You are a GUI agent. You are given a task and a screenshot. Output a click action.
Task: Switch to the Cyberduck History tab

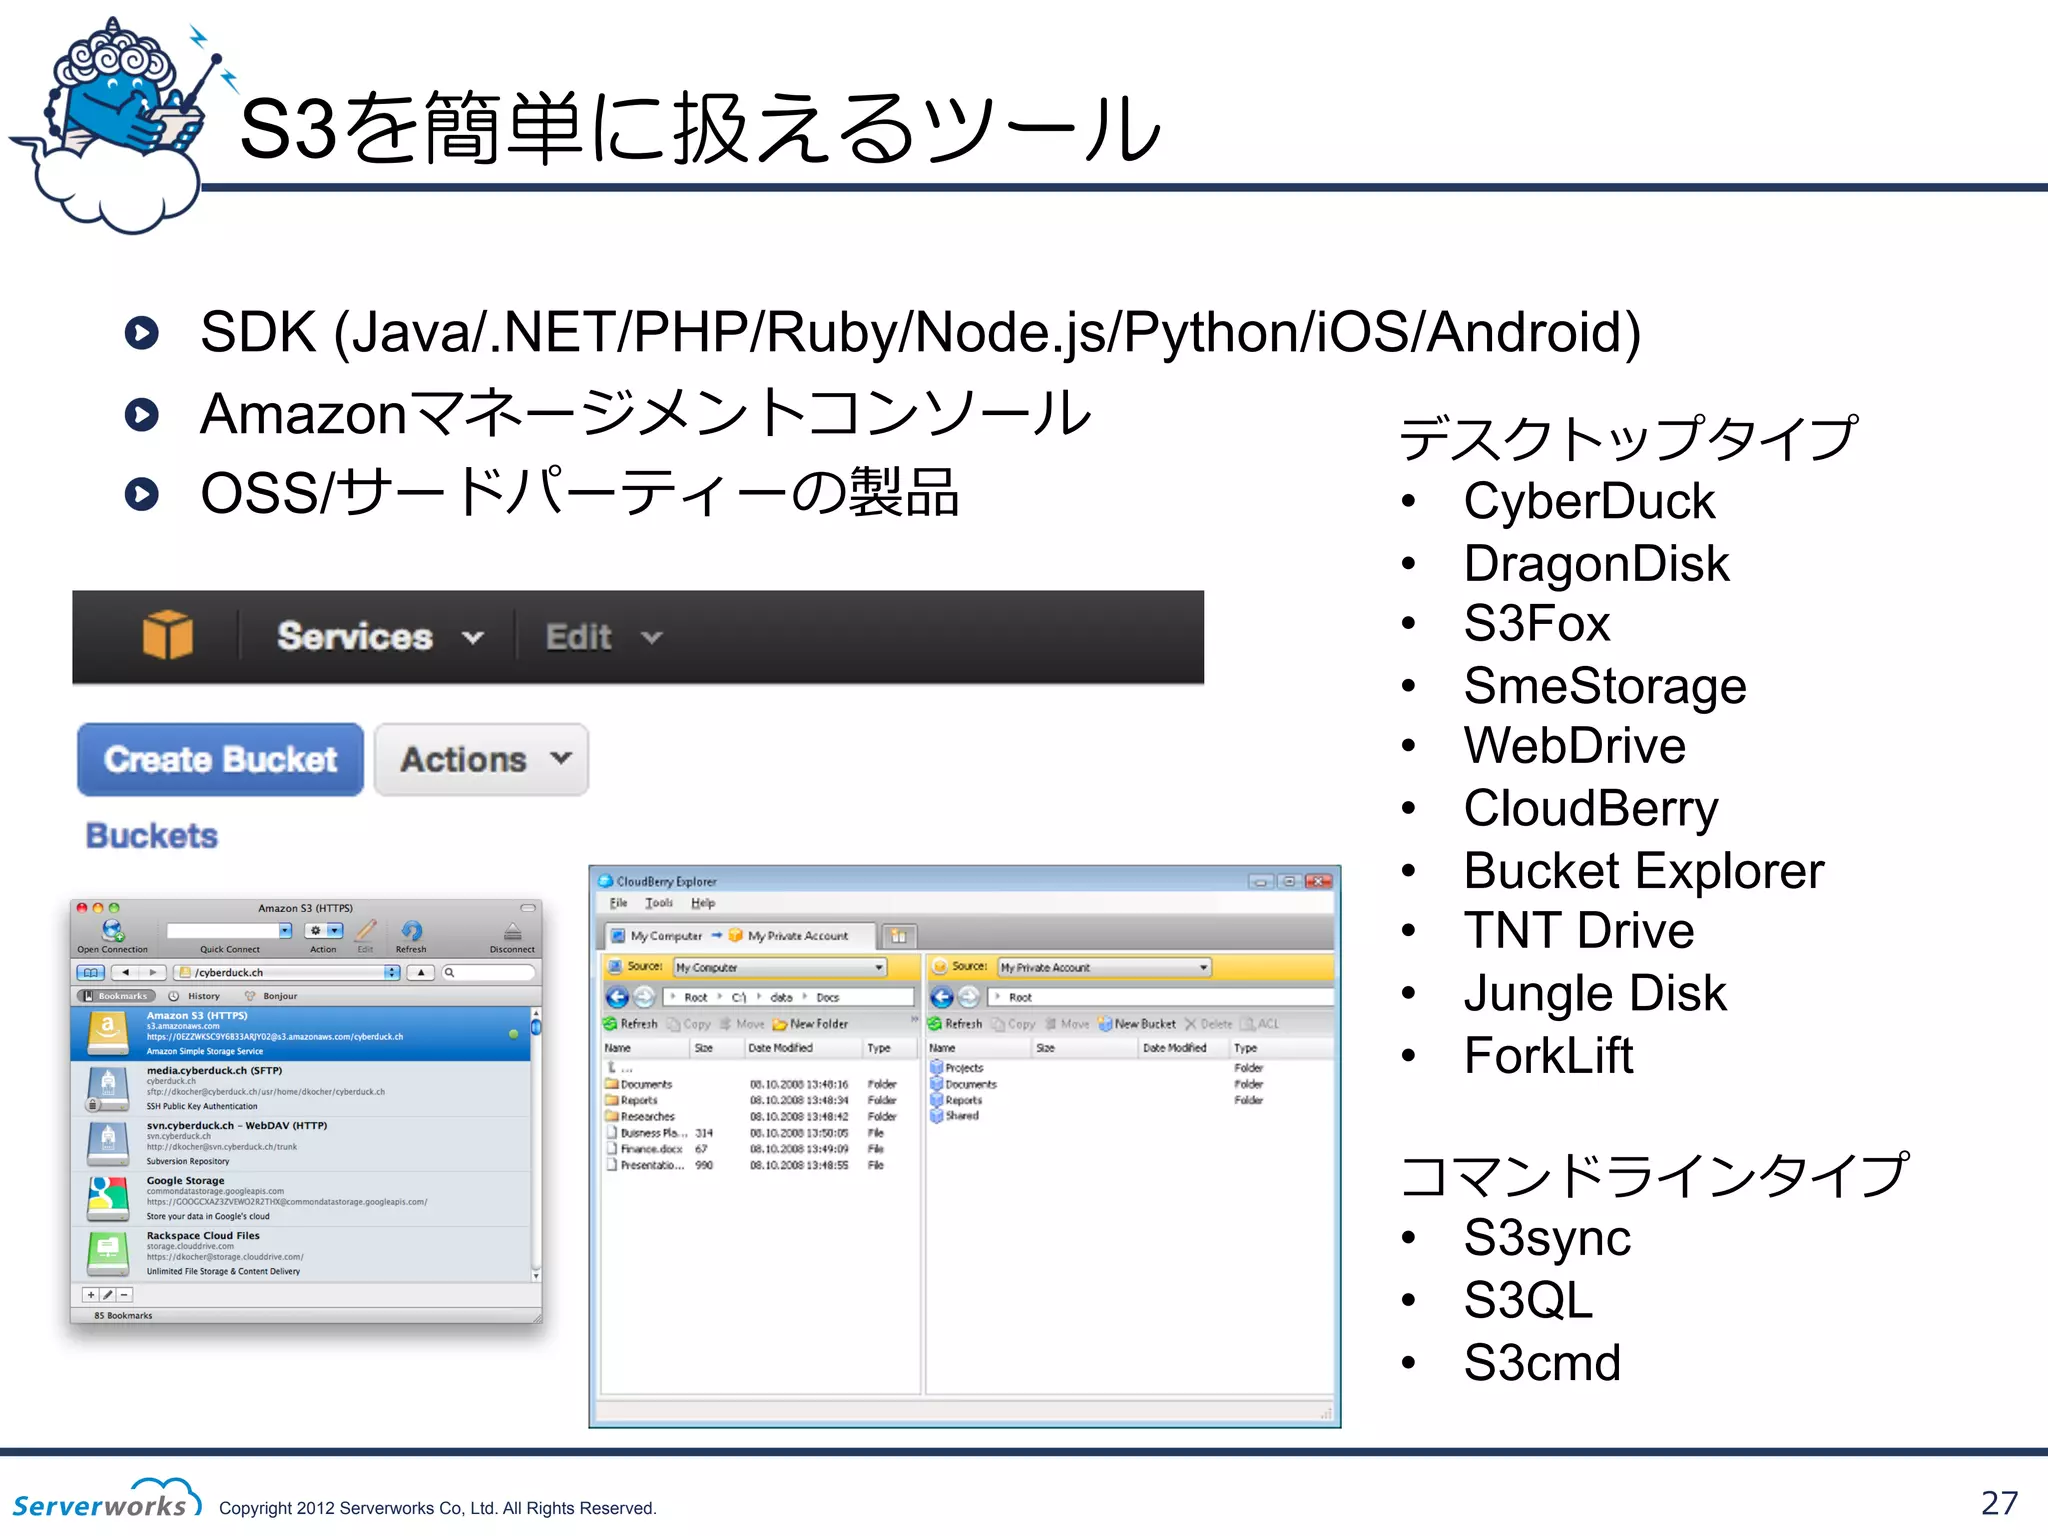point(195,996)
